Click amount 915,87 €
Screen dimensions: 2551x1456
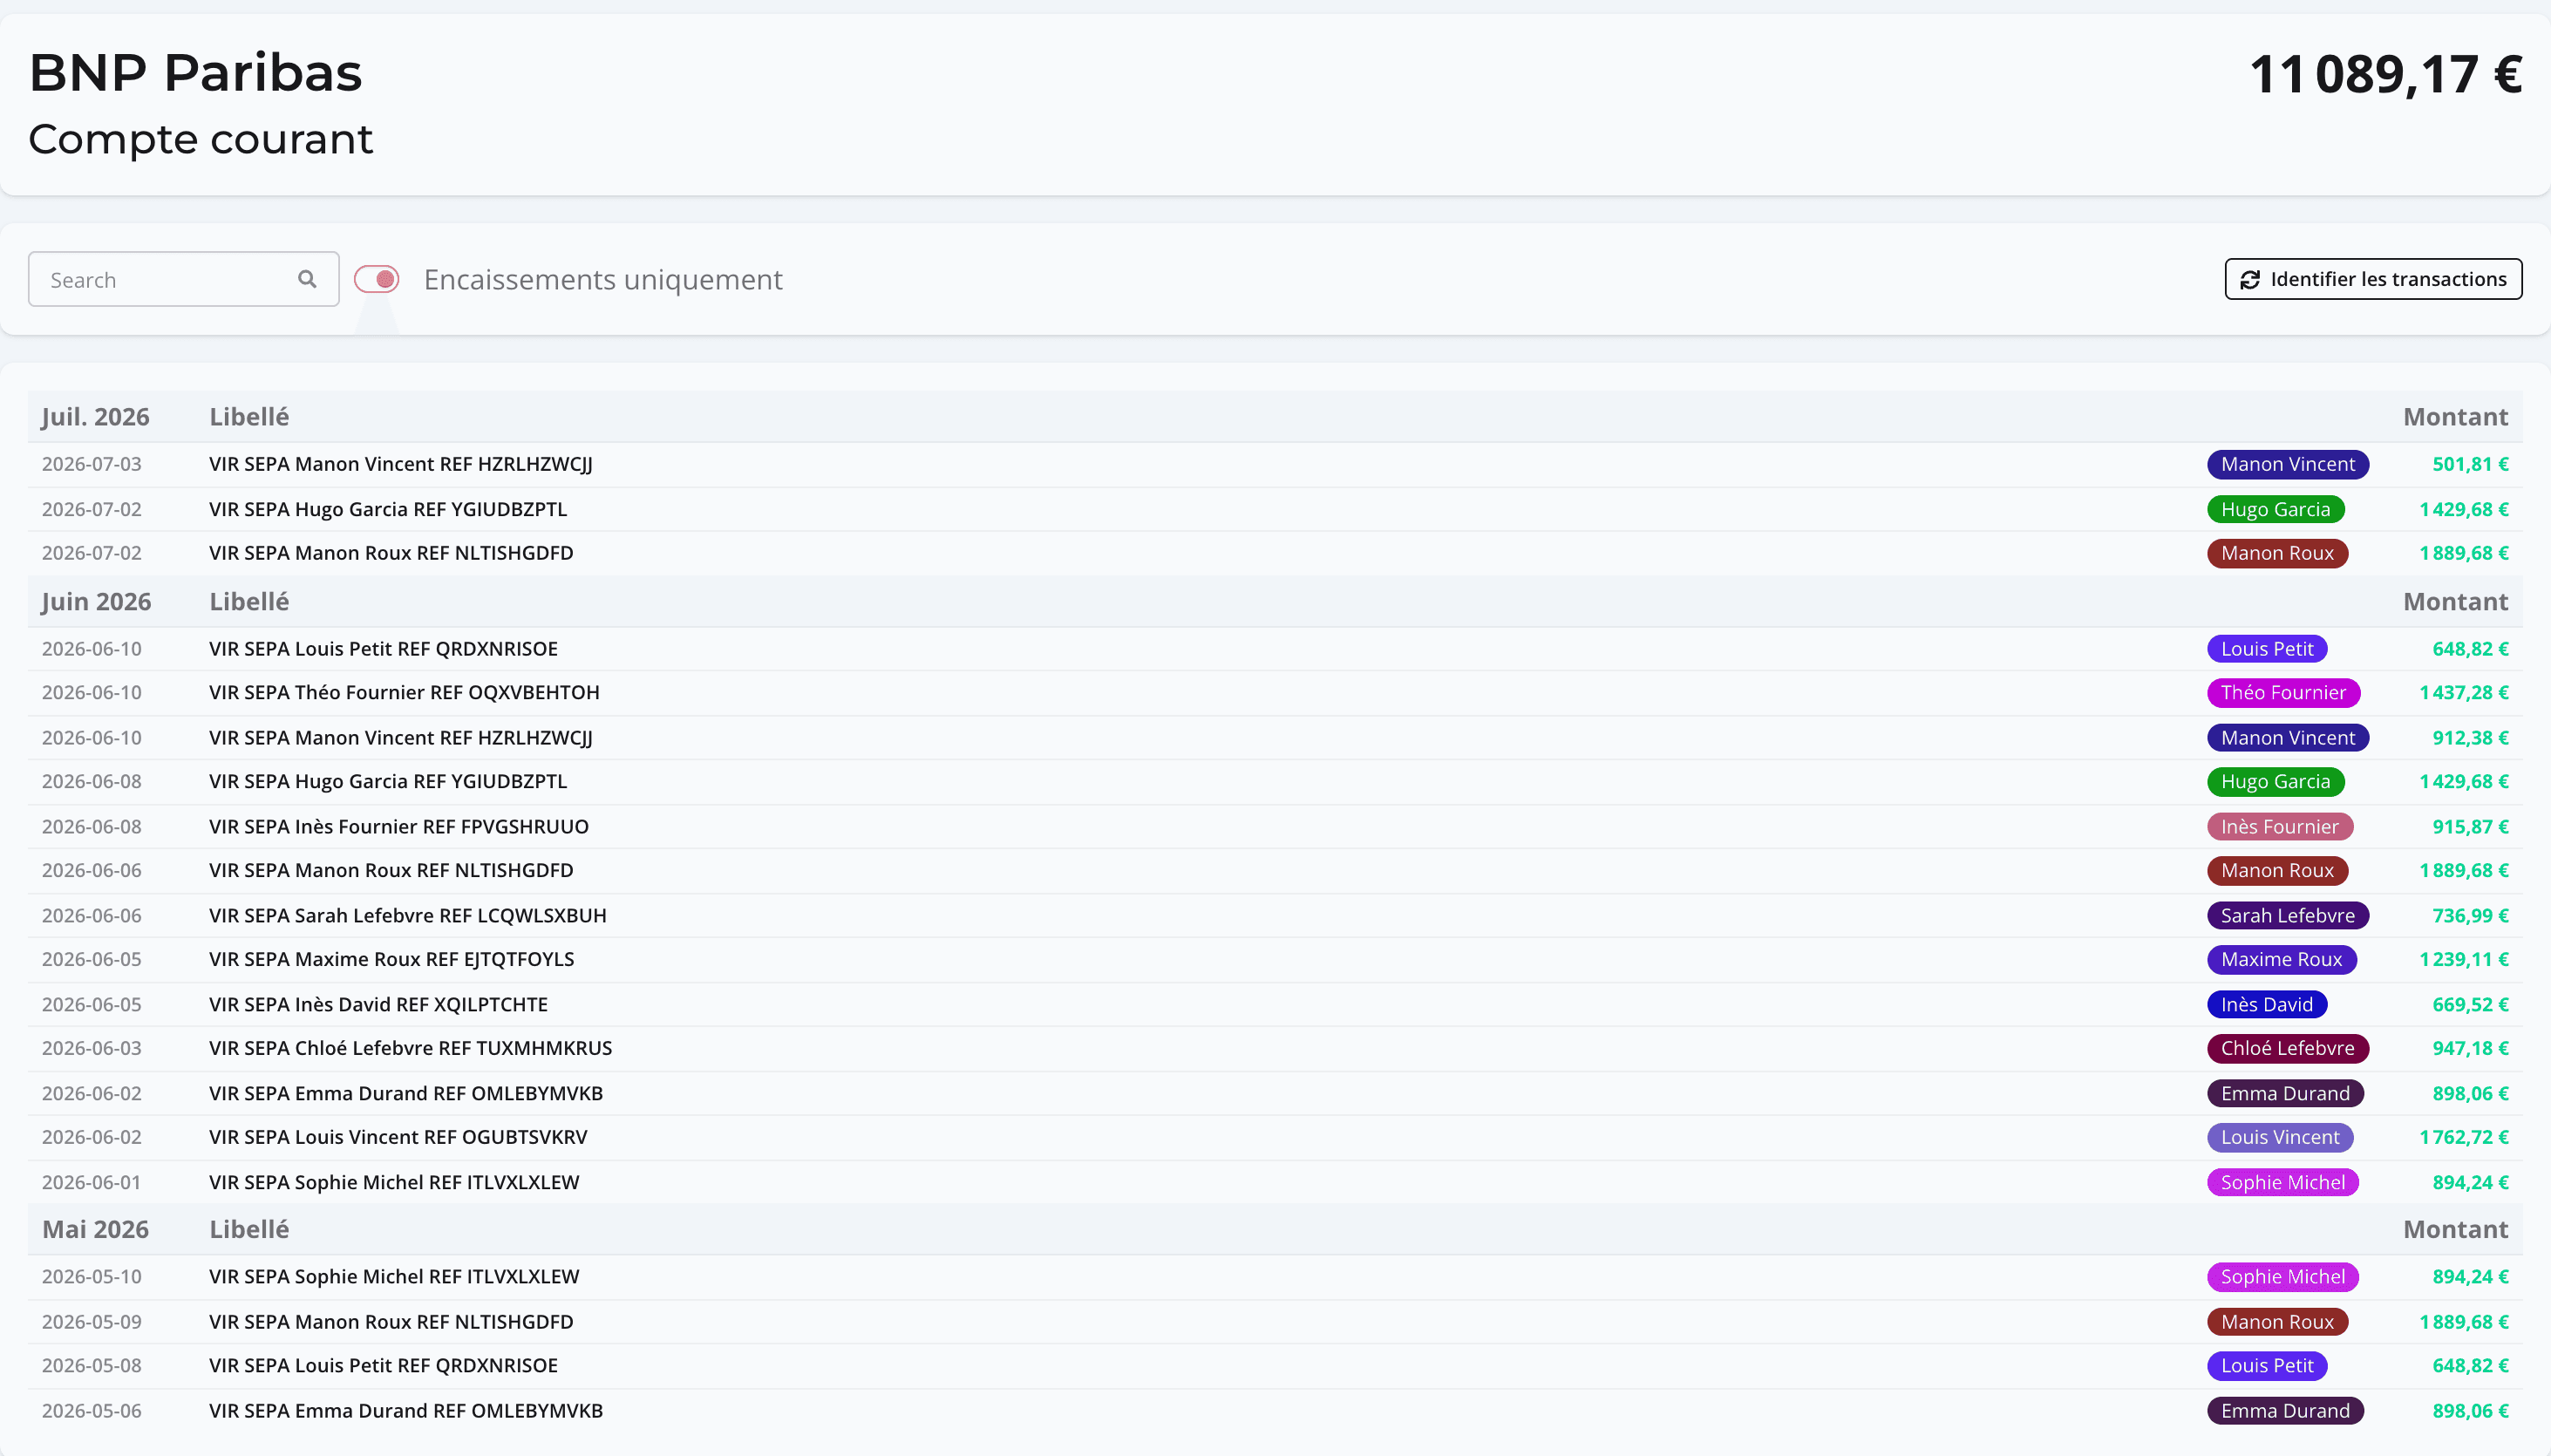[x=2470, y=827]
